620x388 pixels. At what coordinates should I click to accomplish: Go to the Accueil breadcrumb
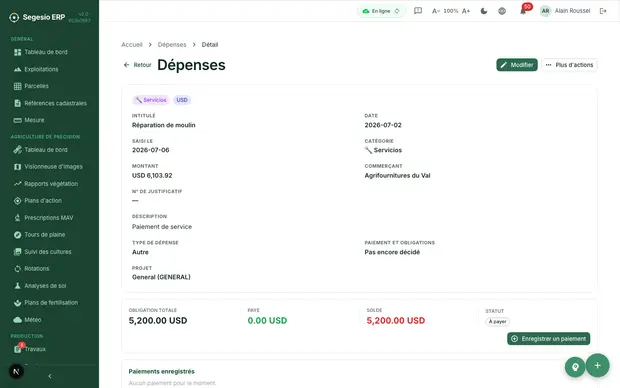[132, 45]
